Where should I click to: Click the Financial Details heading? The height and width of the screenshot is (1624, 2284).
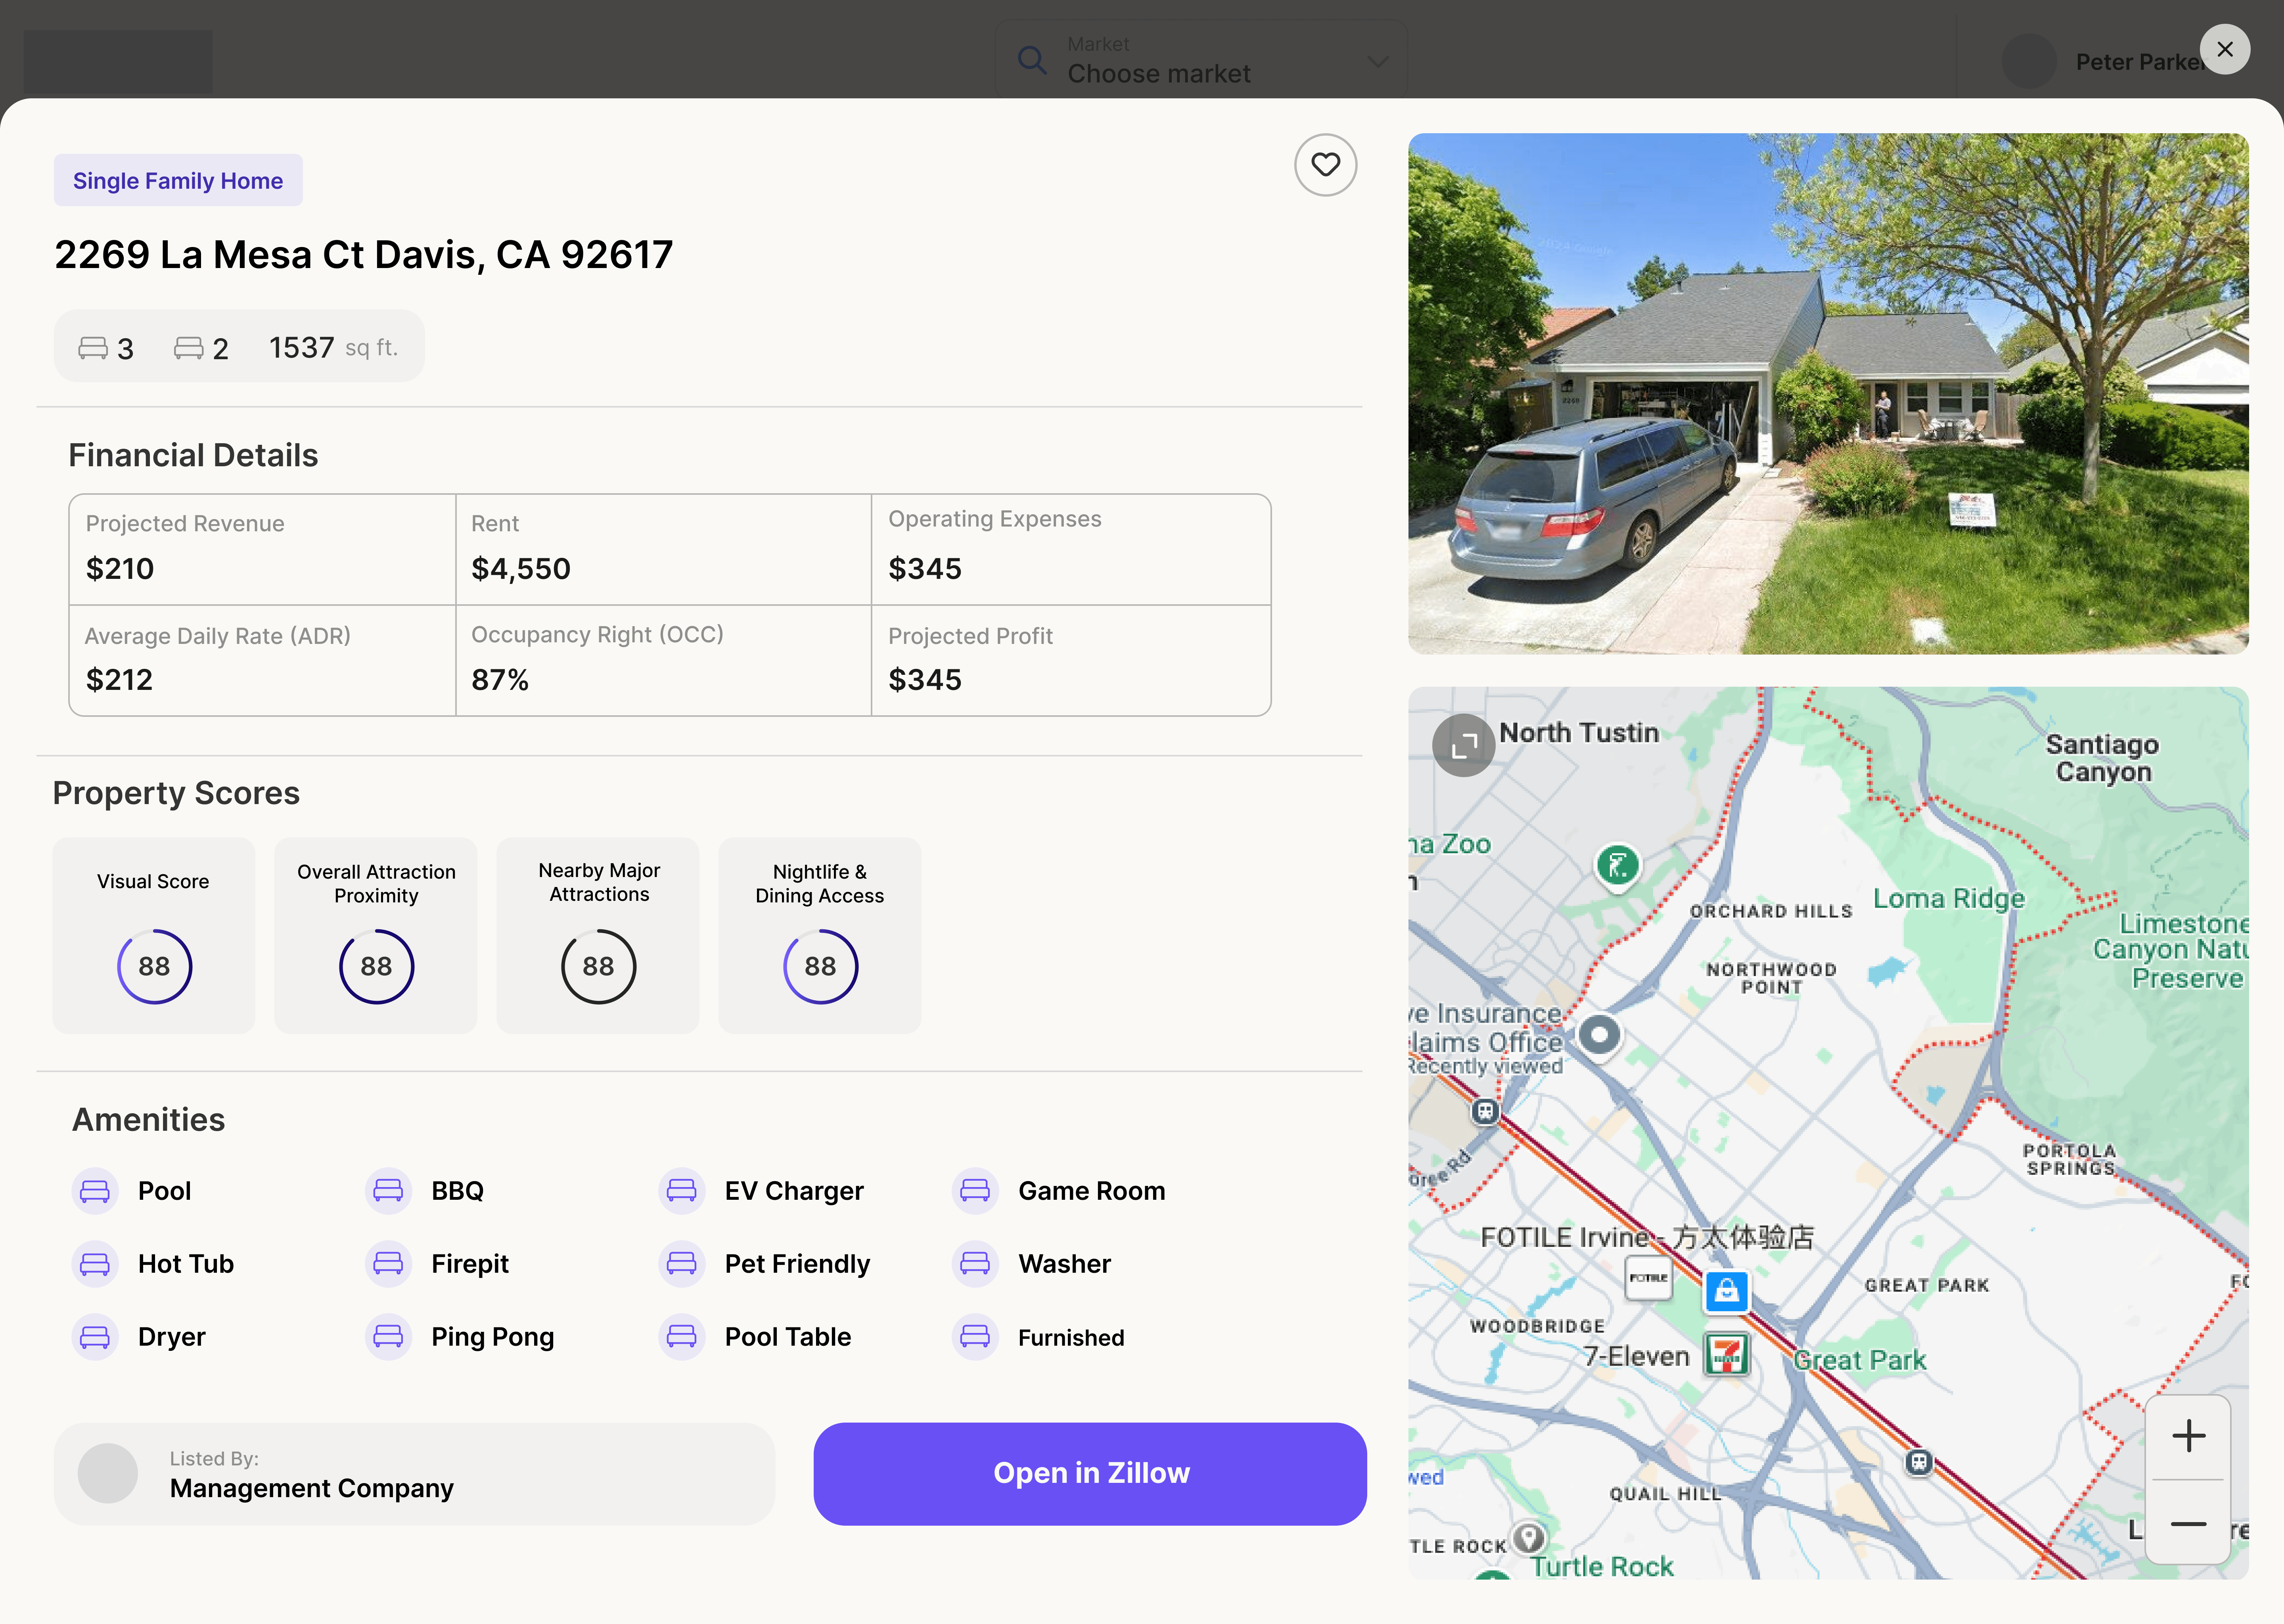[193, 455]
